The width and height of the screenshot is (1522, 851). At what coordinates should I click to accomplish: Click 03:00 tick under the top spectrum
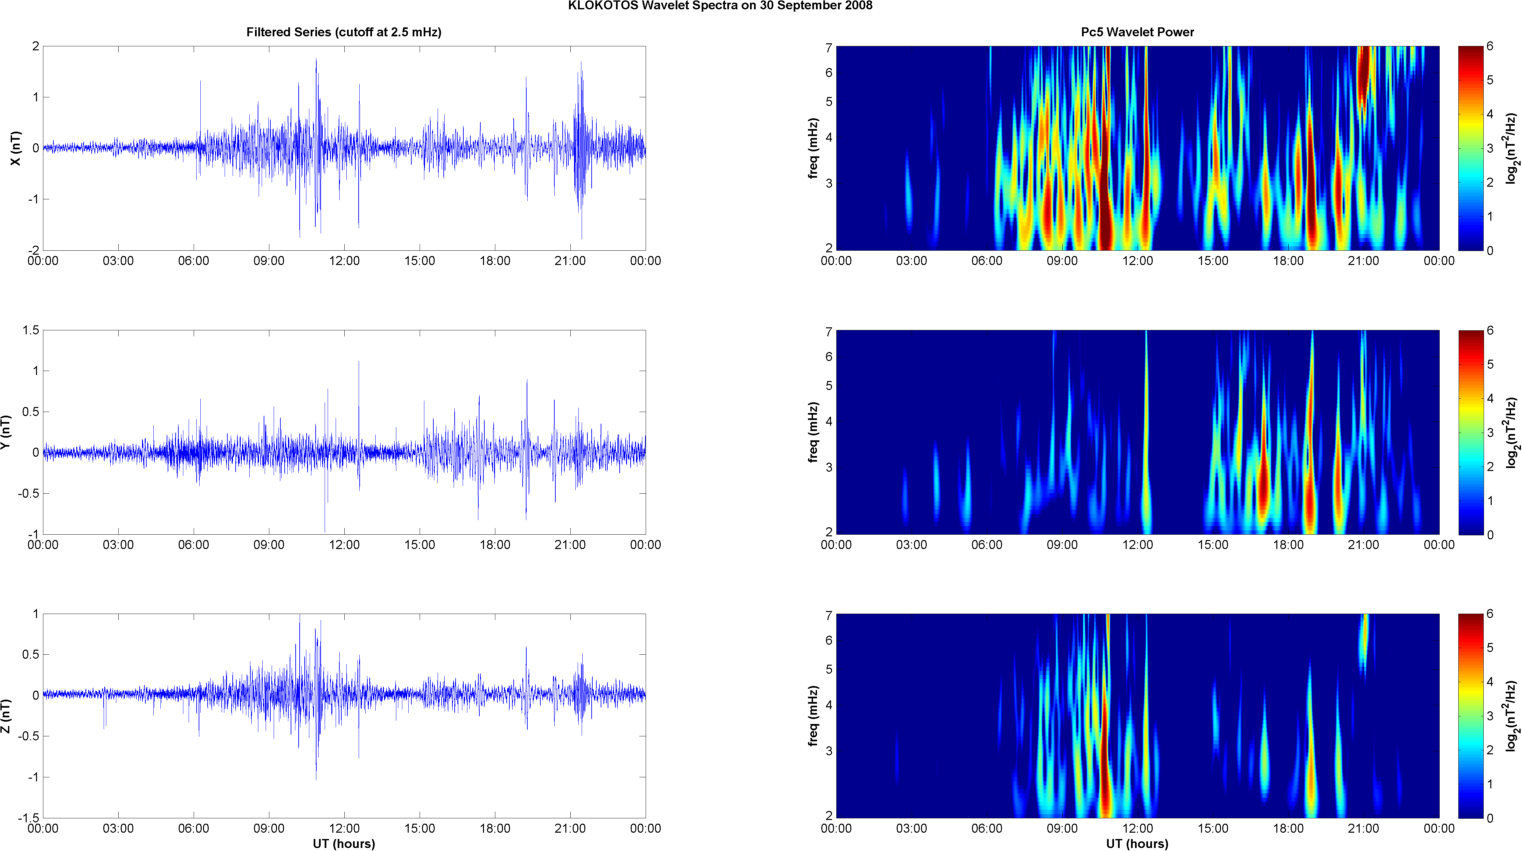pyautogui.click(x=911, y=261)
